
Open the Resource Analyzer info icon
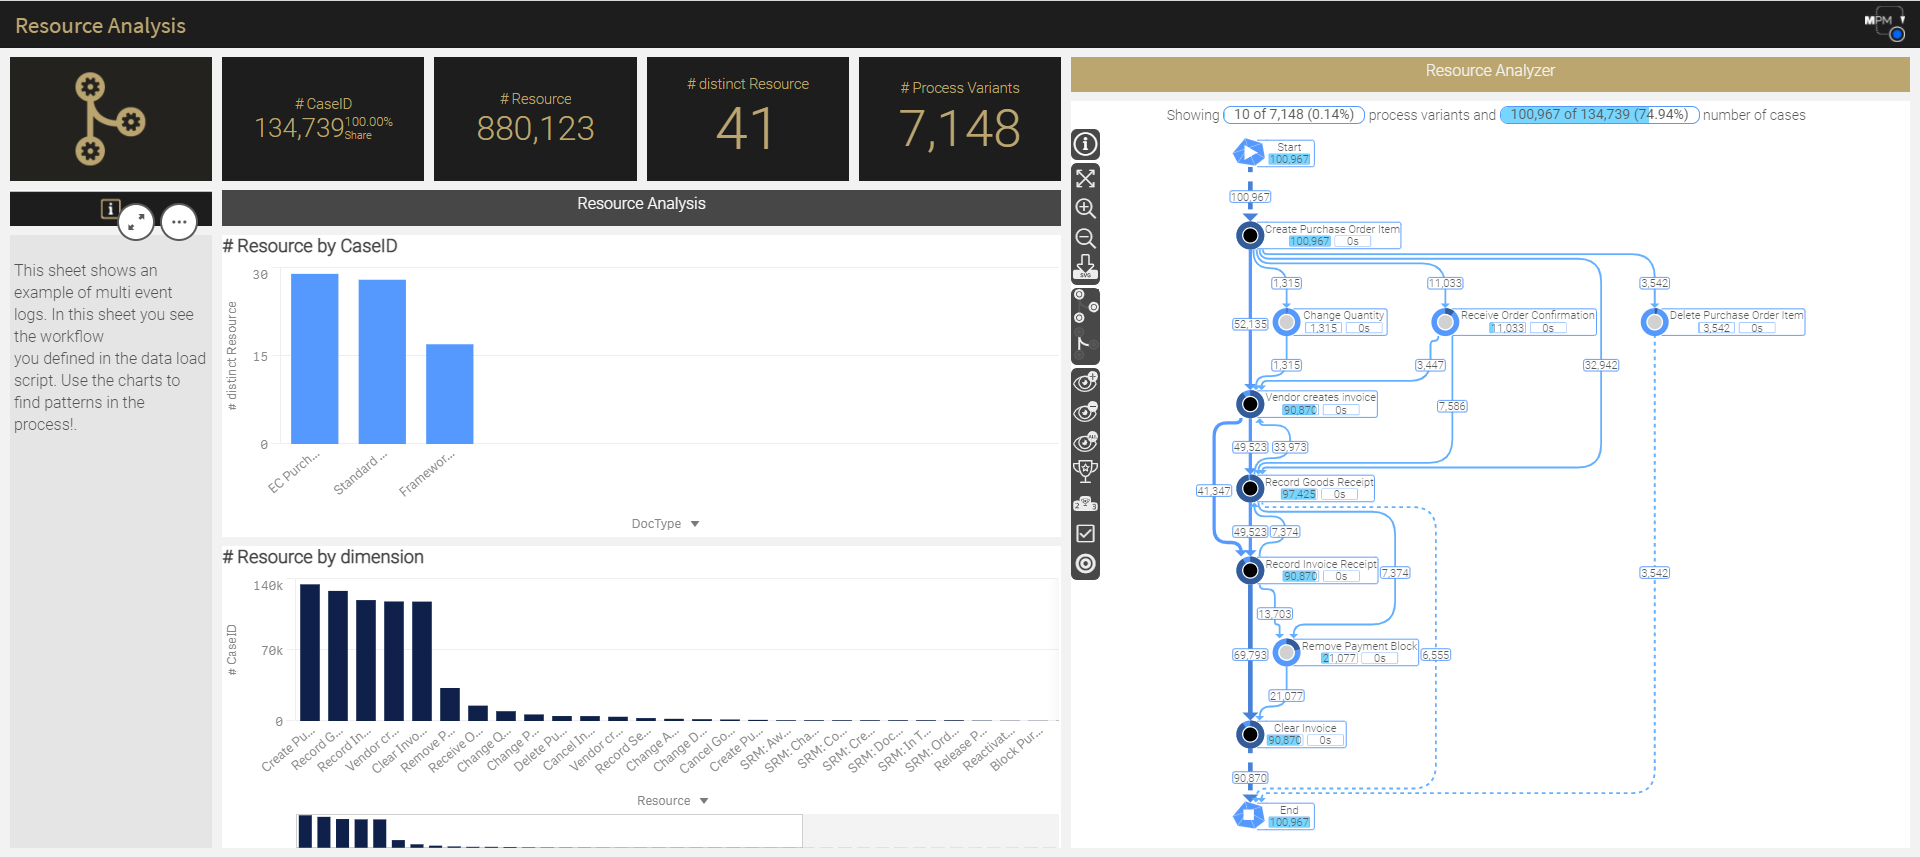point(1085,144)
